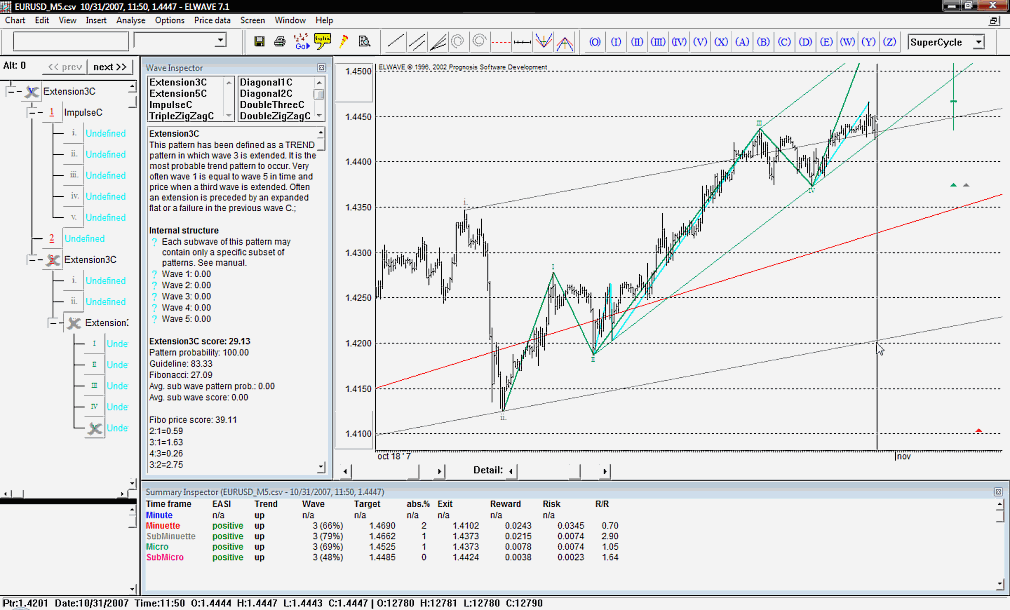This screenshot has width=1010, height=610.
Task: Click the Print icon in toolbar
Action: tap(280, 42)
